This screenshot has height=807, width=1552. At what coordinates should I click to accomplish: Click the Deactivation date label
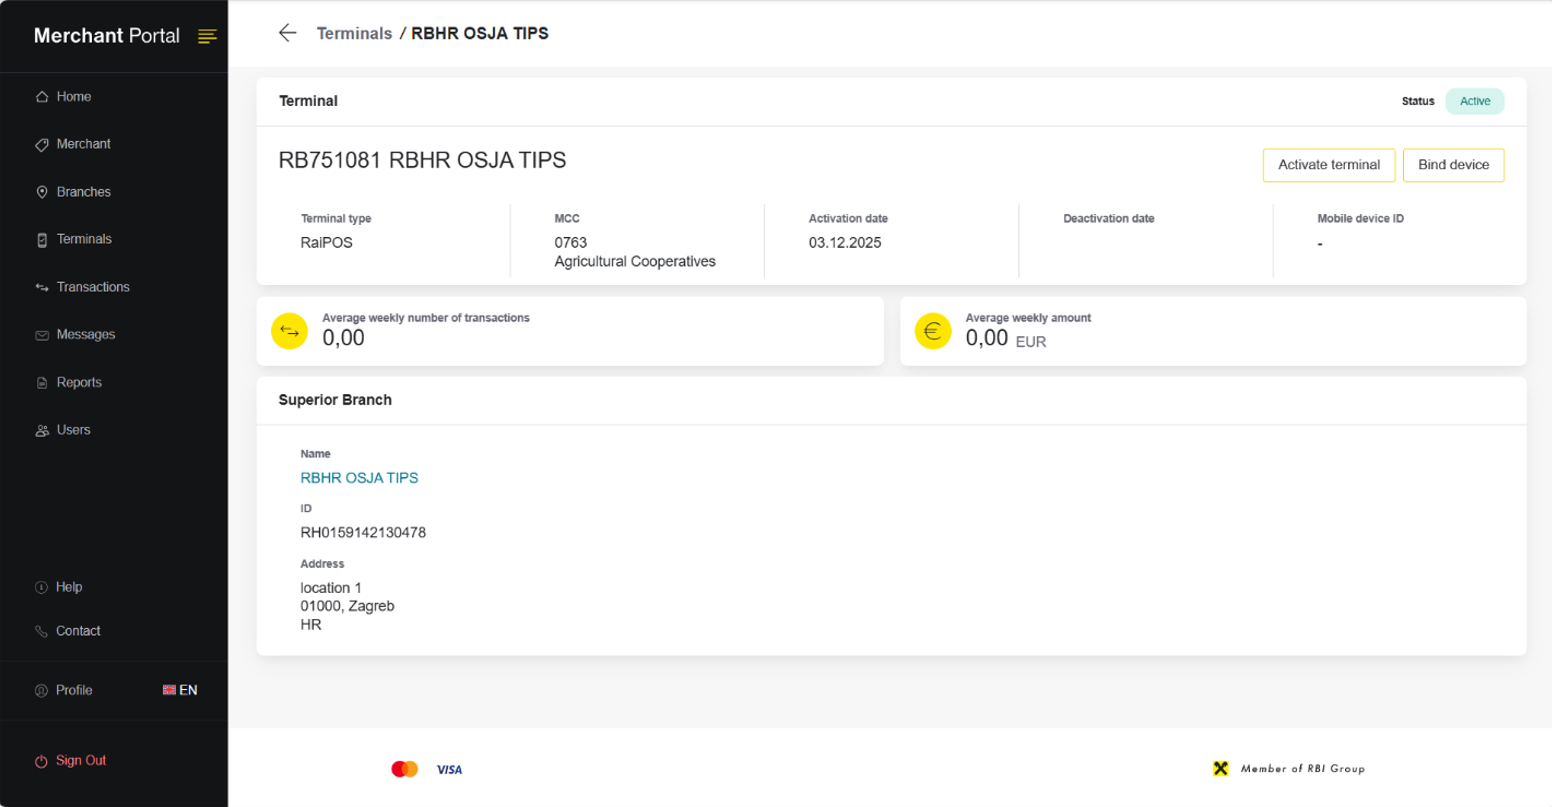point(1109,219)
